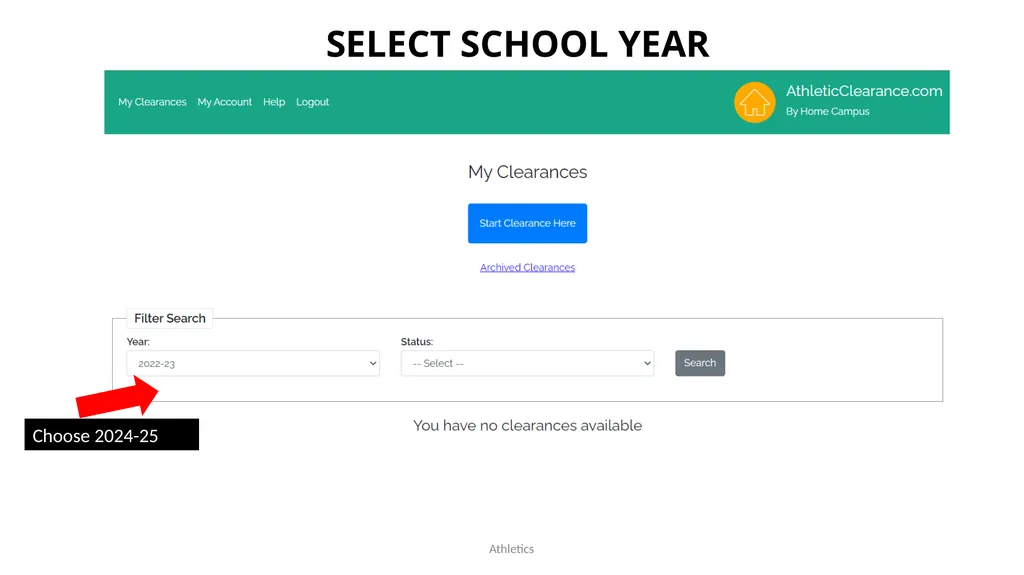Viewport: 1024px width, 575px height.
Task: Click the red arrow pointing at Year
Action: pyautogui.click(x=118, y=396)
